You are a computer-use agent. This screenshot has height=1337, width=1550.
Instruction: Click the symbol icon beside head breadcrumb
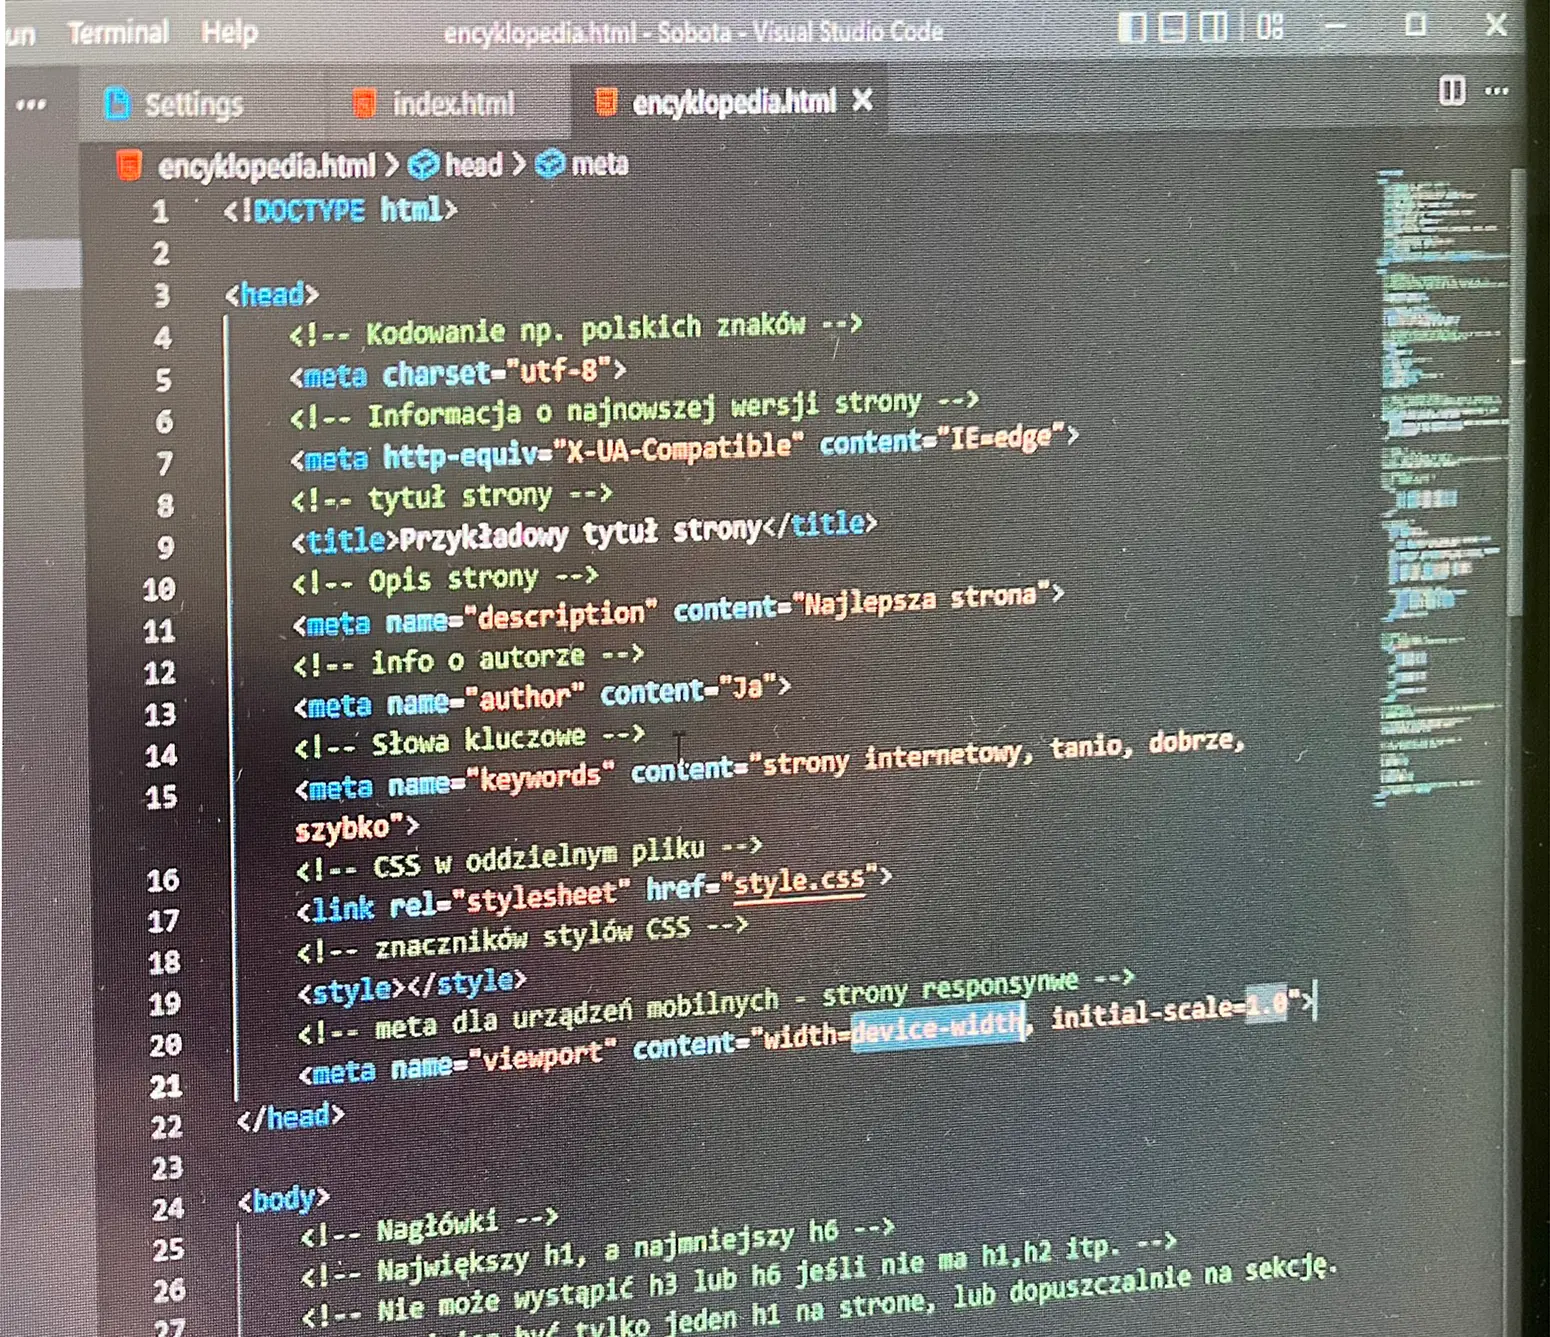[425, 164]
